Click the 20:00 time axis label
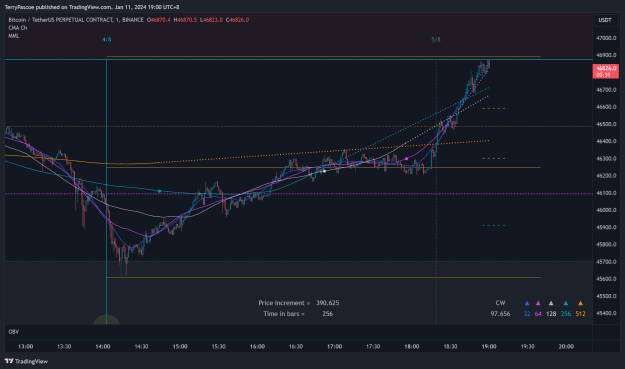 pyautogui.click(x=566, y=346)
